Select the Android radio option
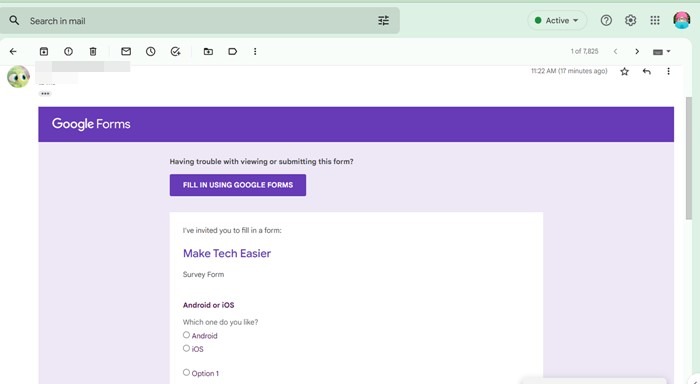Screen dimensions: 700x384 pos(186,335)
